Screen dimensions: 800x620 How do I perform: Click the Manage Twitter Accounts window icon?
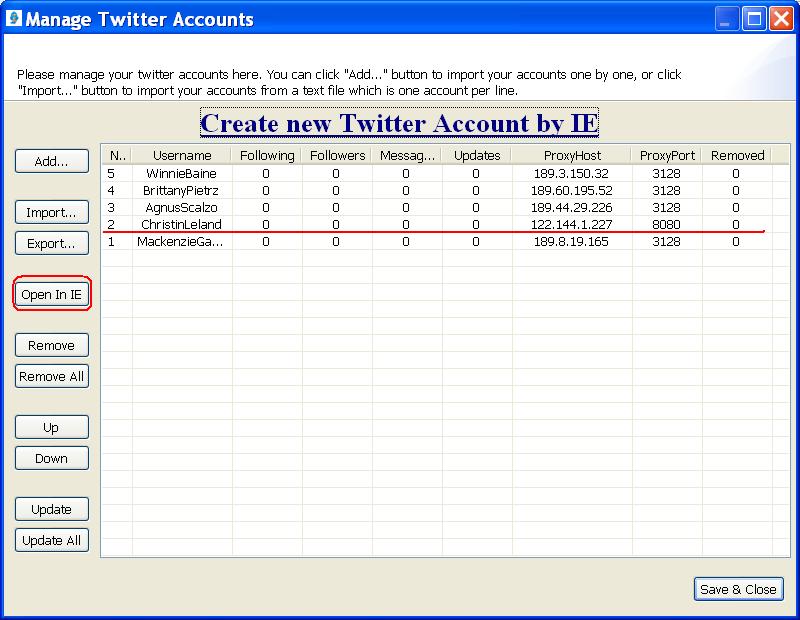(14, 18)
